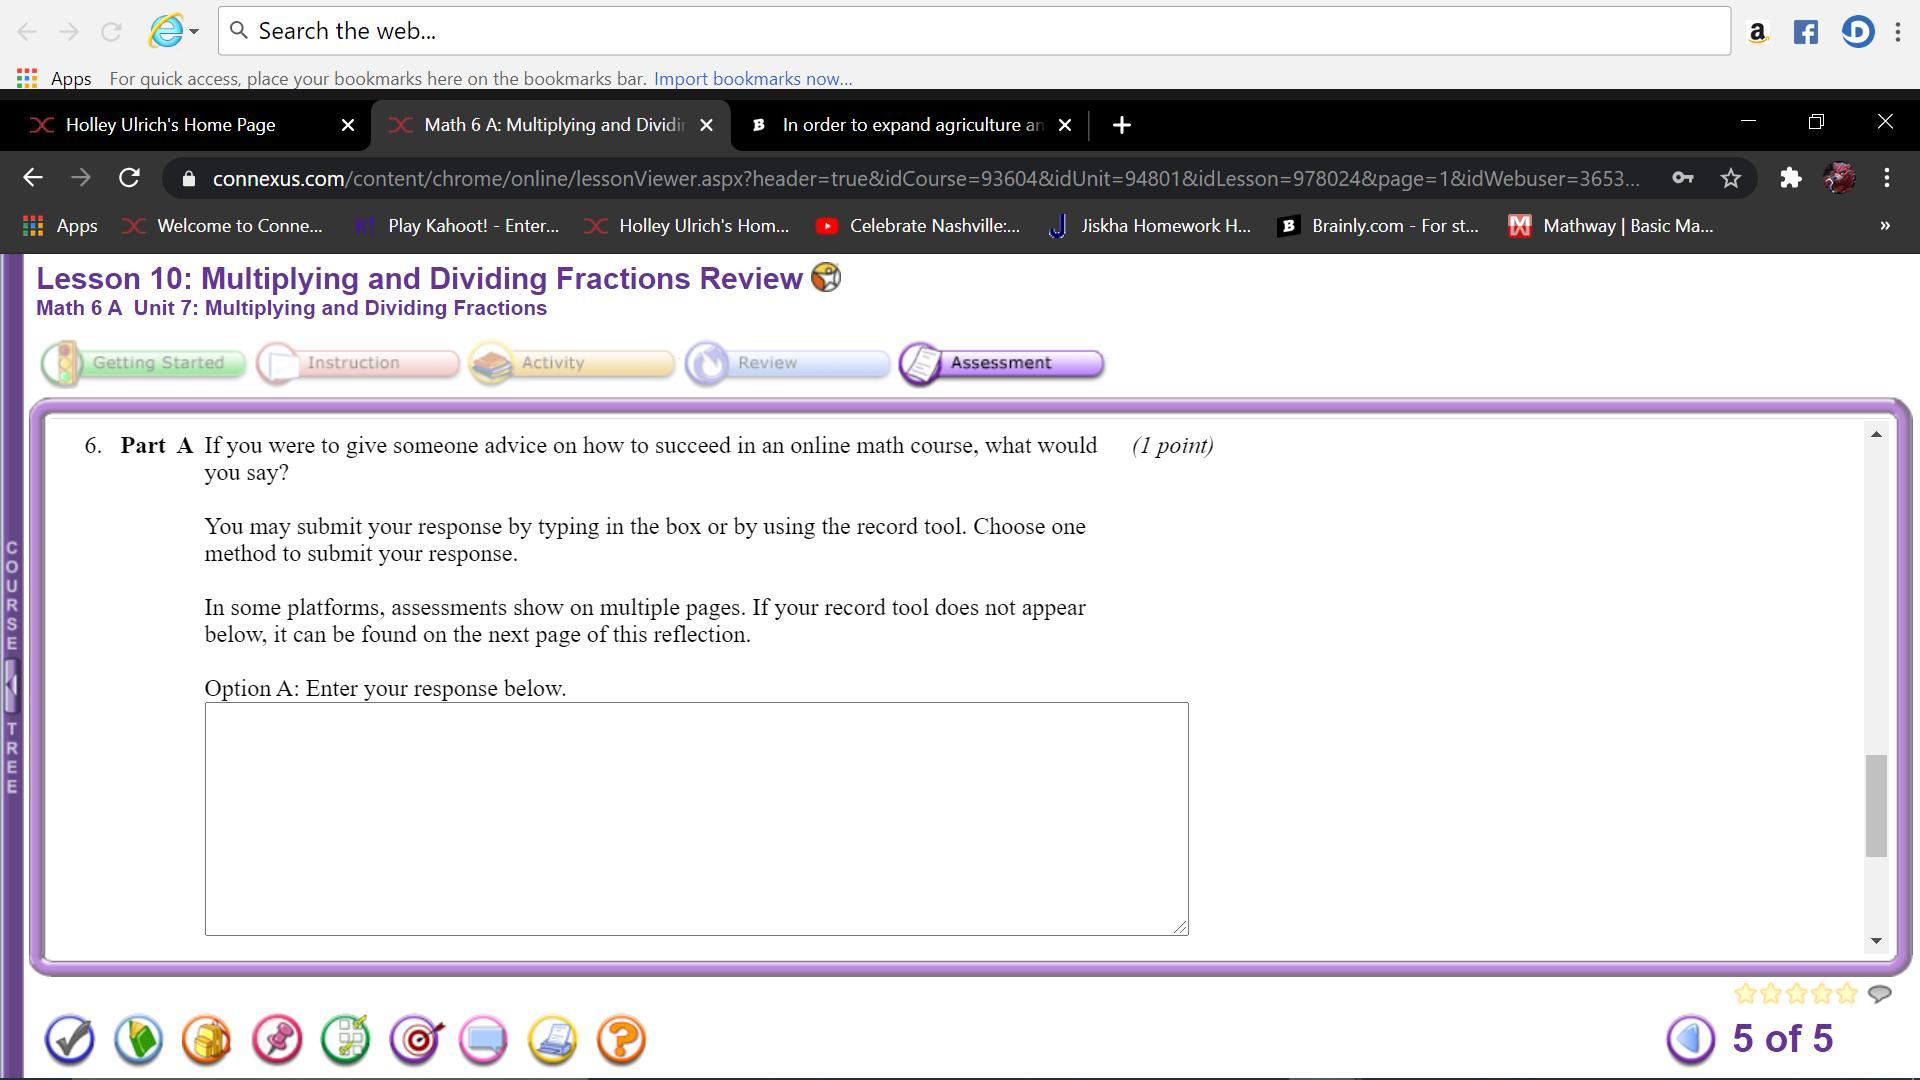This screenshot has height=1080, width=1920.
Task: Open the blue chat bubble icon
Action: click(x=484, y=1040)
